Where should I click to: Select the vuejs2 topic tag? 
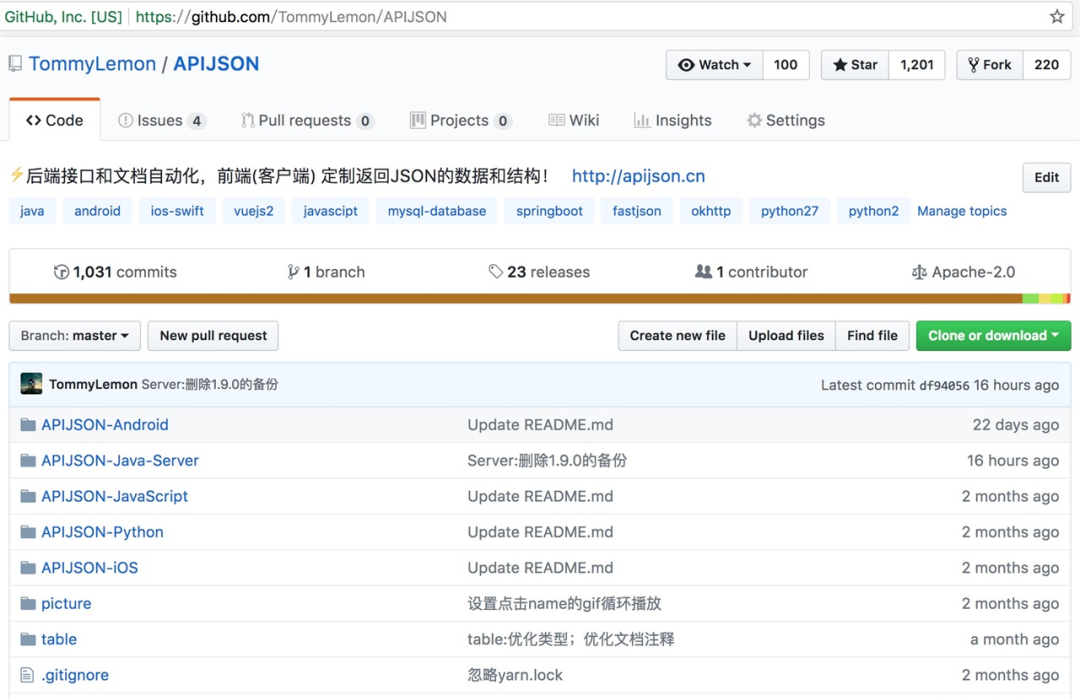click(x=253, y=211)
